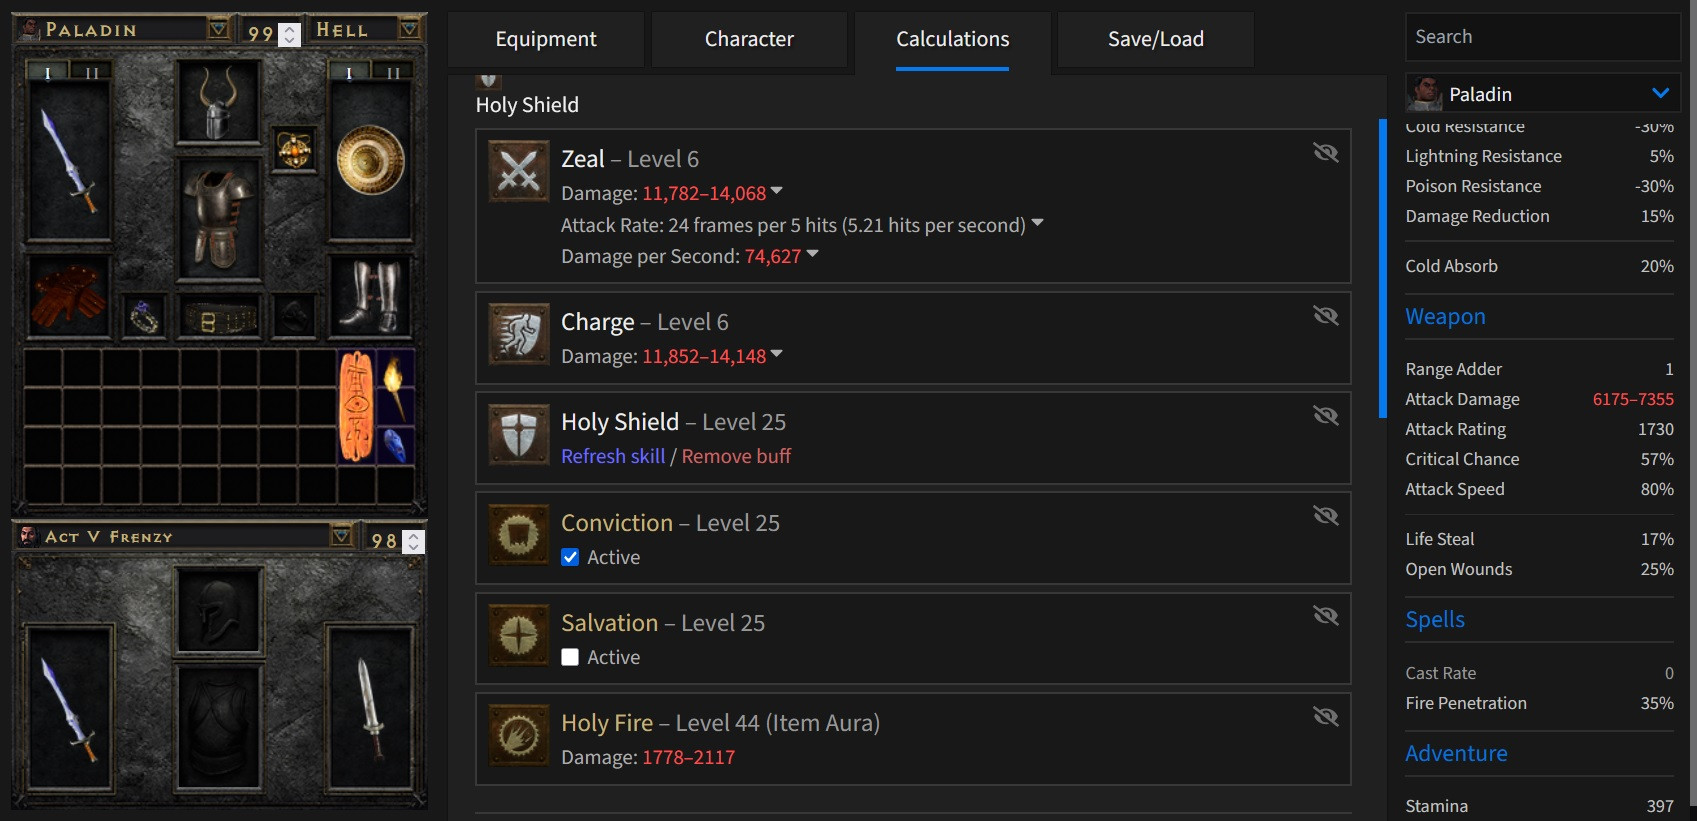
Task: Click the Paladin's body armor slot
Action: click(218, 217)
